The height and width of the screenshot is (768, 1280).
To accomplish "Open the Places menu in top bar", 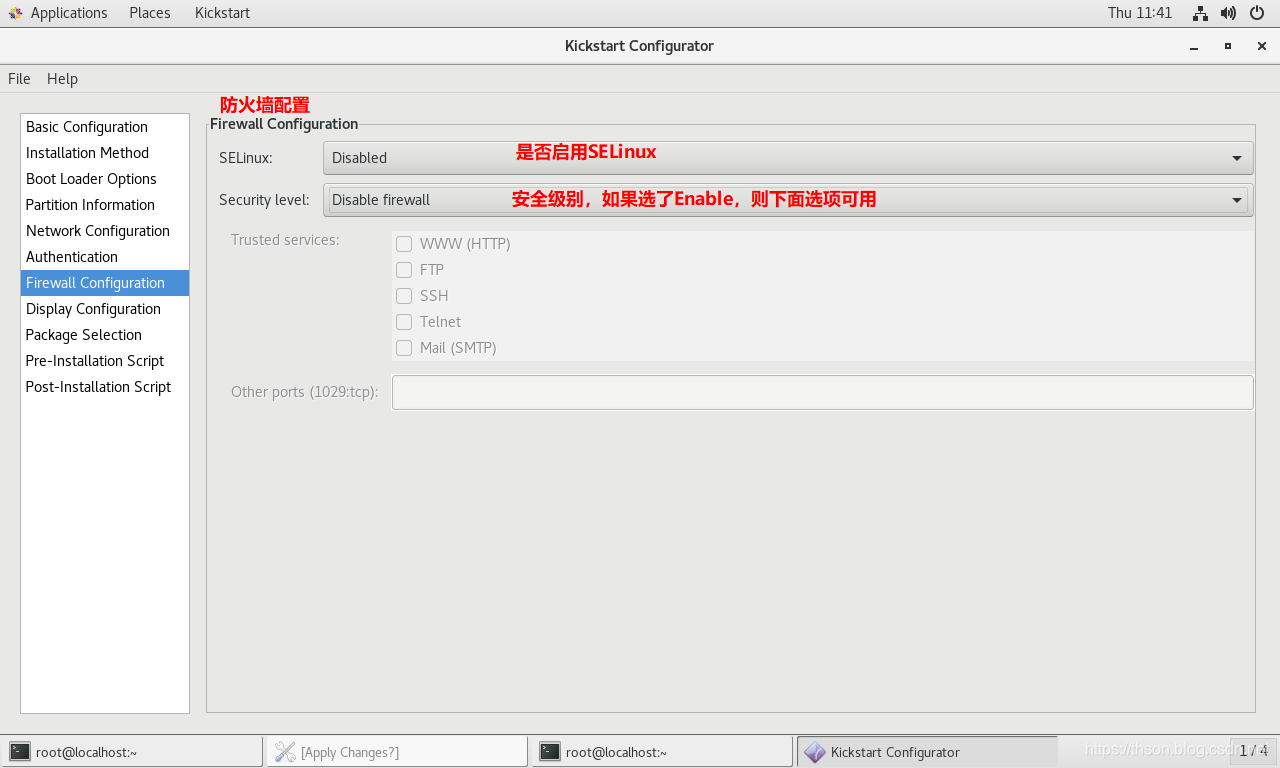I will 149,13.
